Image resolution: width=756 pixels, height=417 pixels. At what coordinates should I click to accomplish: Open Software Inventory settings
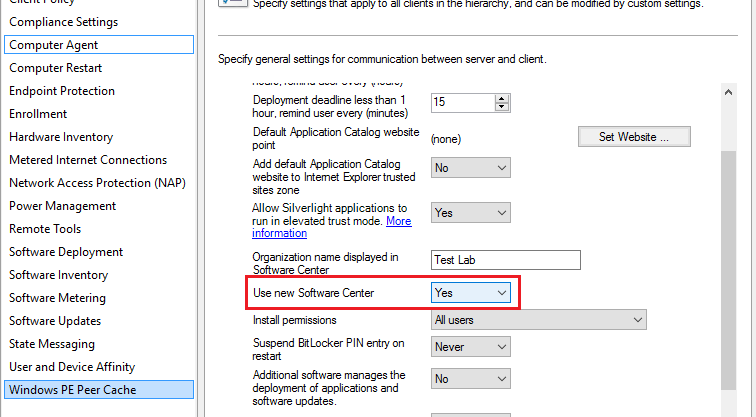[x=58, y=275]
